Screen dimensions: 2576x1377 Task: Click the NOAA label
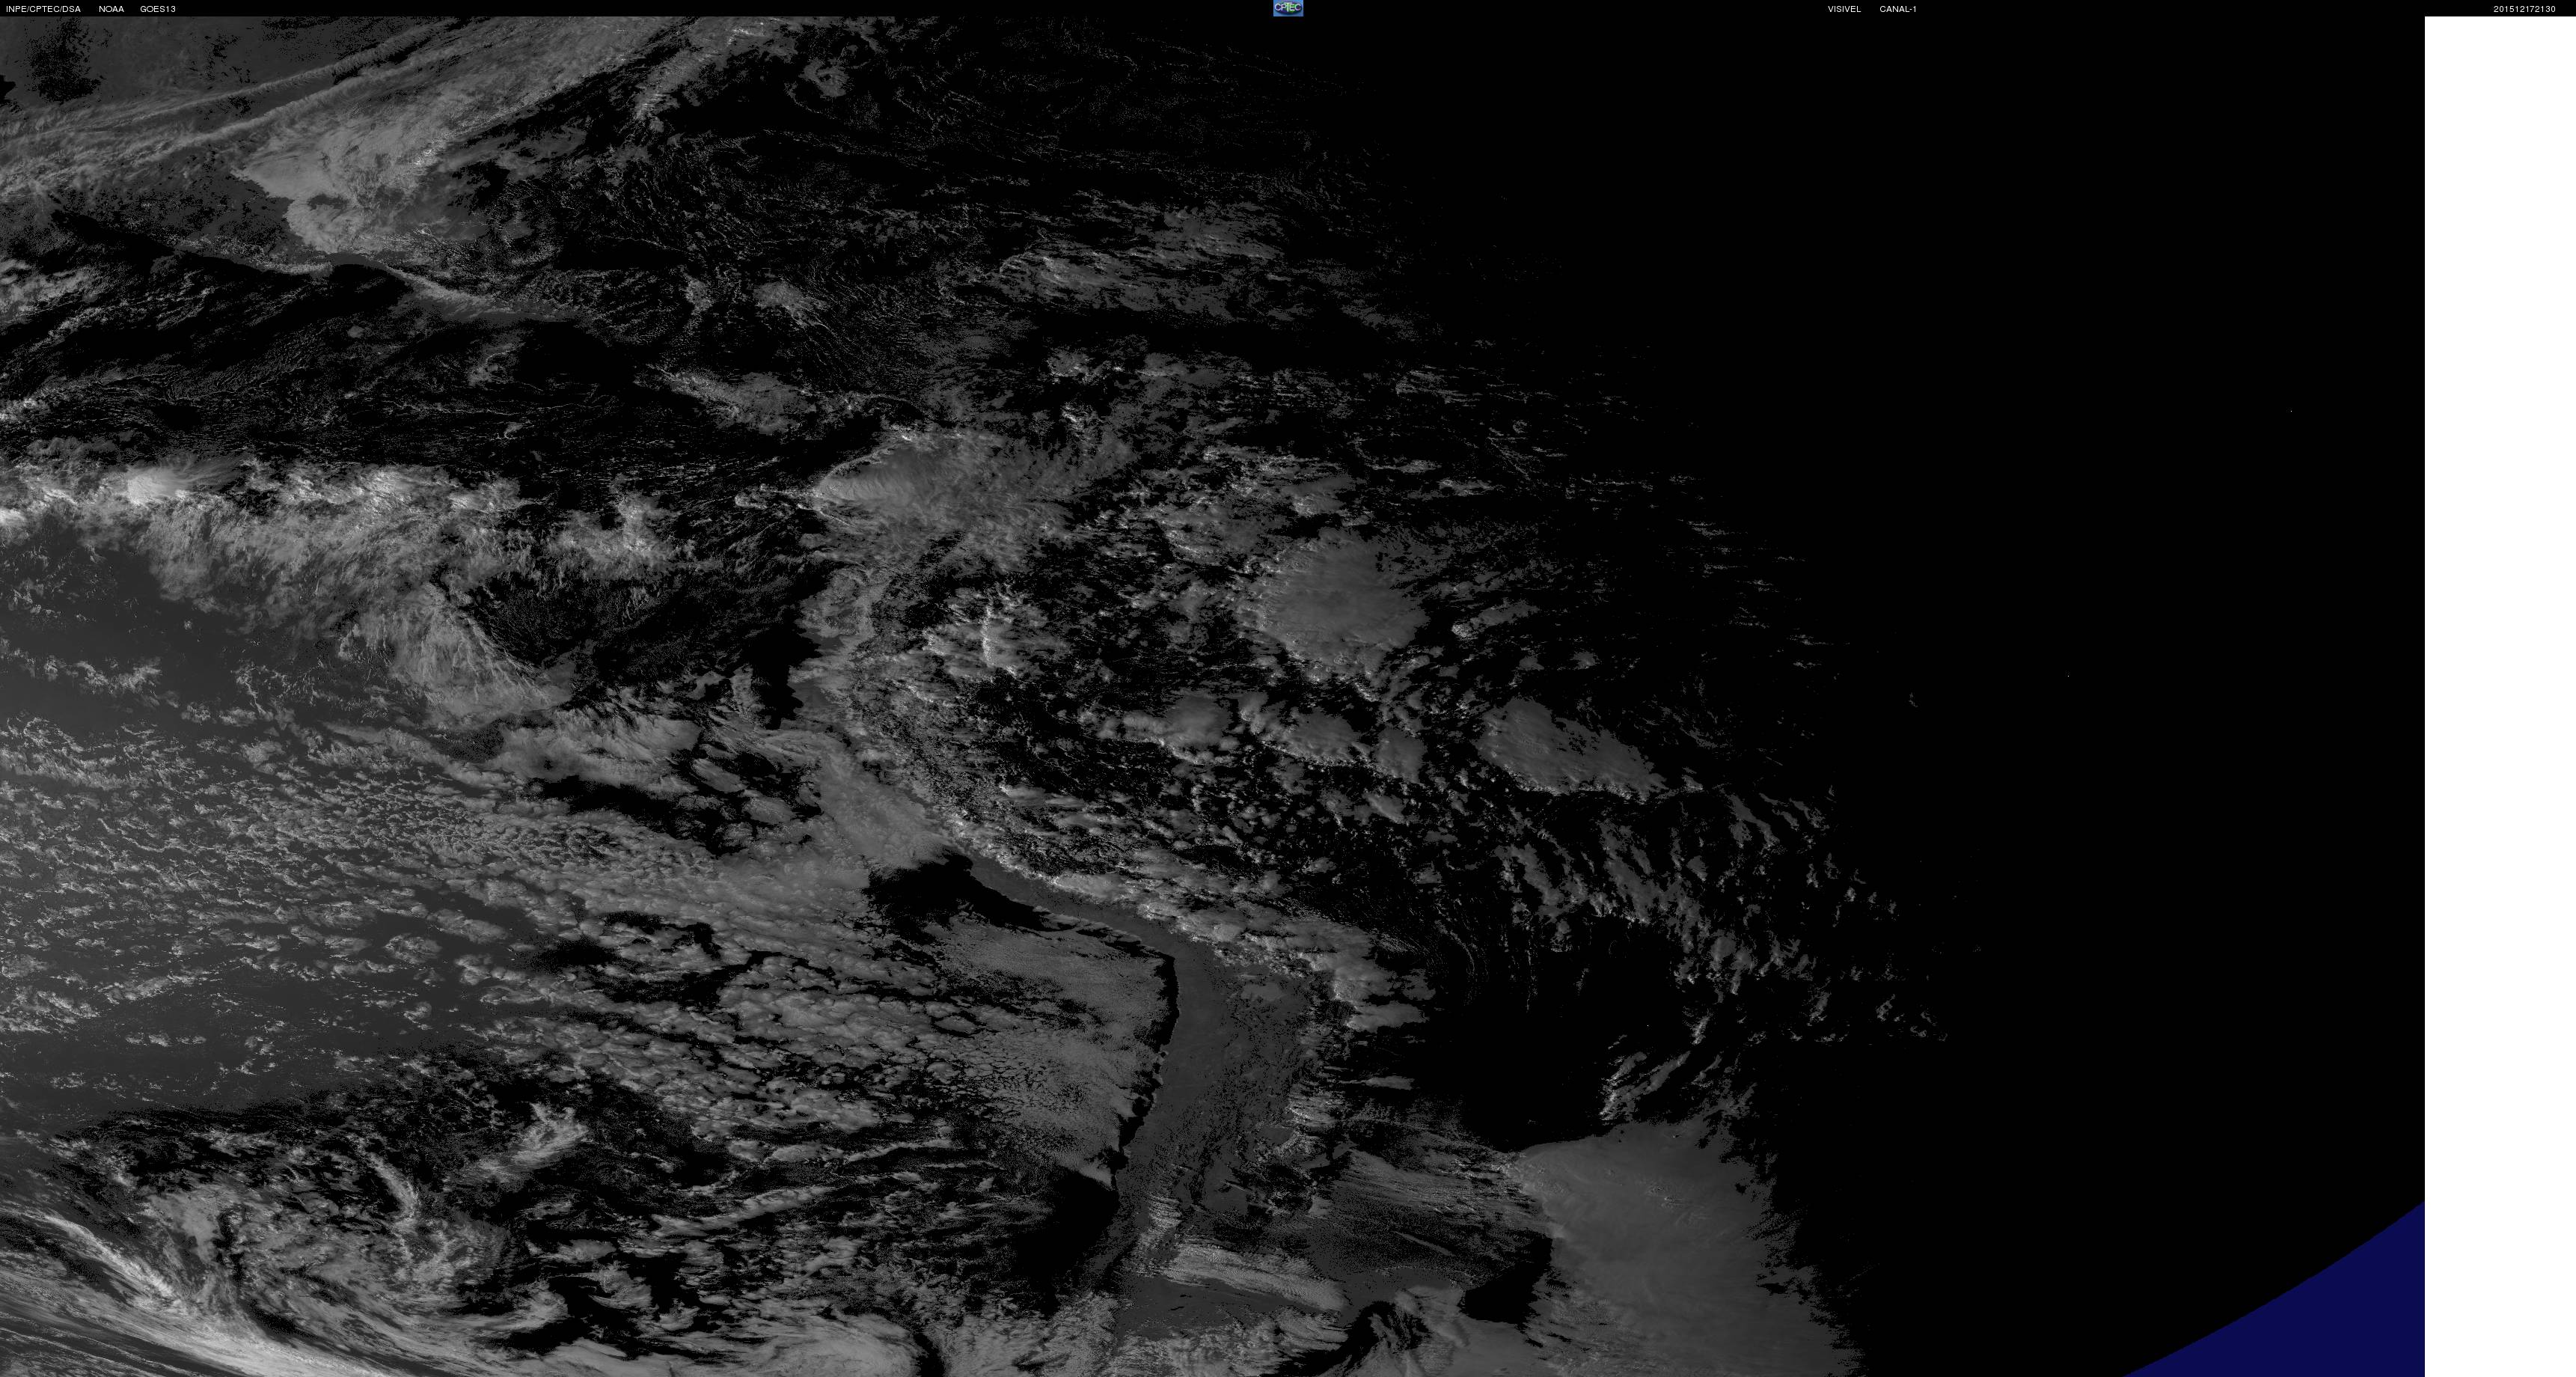pyautogui.click(x=111, y=9)
